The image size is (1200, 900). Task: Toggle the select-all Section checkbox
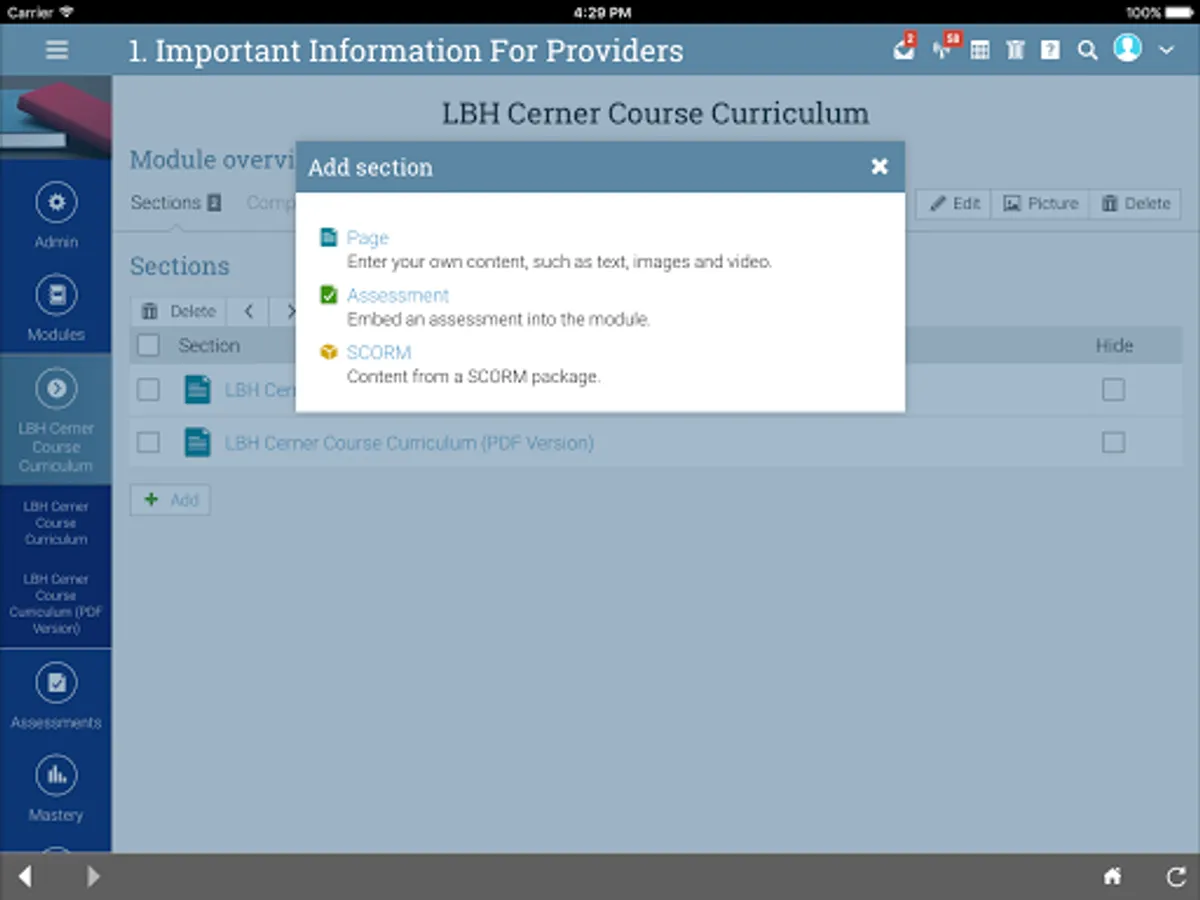click(148, 346)
